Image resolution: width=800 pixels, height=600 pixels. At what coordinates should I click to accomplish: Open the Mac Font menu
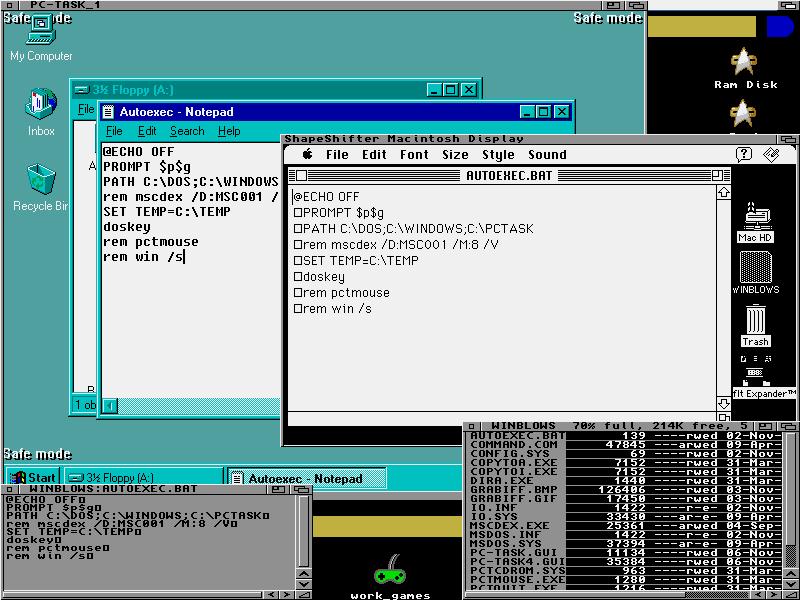tap(414, 155)
